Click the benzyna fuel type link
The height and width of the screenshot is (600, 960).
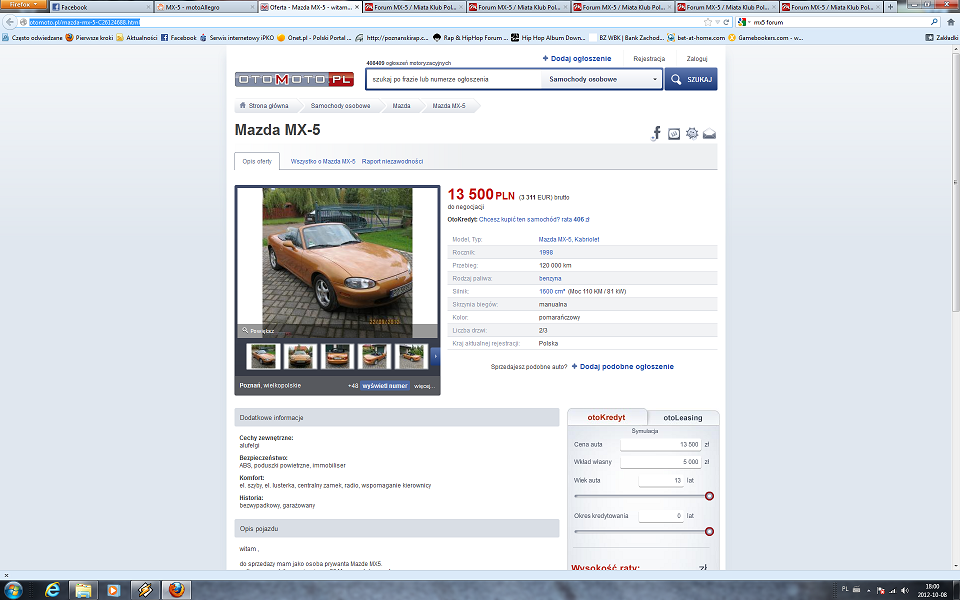[550, 279]
